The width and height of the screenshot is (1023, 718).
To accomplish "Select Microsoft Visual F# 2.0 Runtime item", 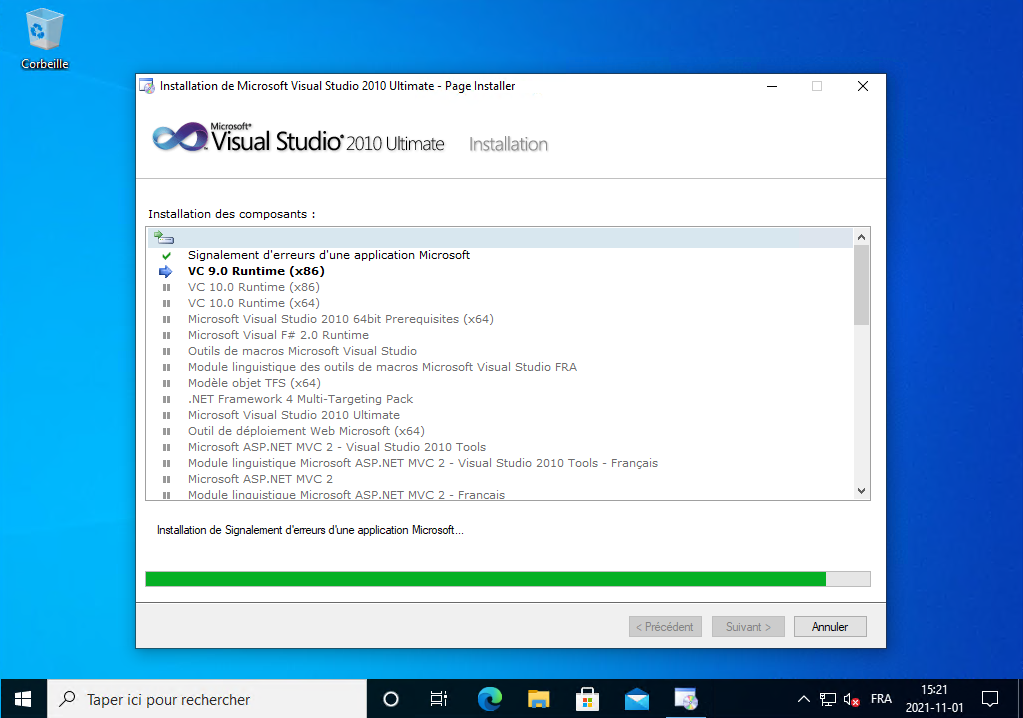I will (x=278, y=335).
